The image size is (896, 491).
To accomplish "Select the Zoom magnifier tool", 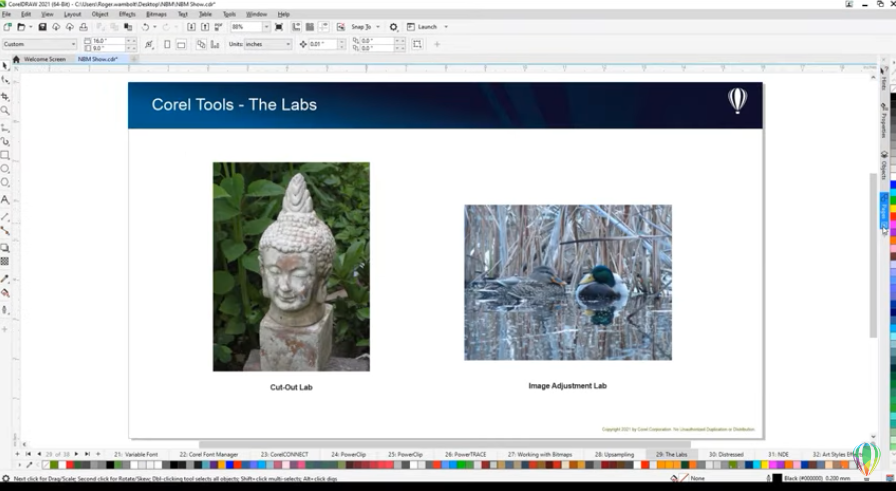I will 5,111.
